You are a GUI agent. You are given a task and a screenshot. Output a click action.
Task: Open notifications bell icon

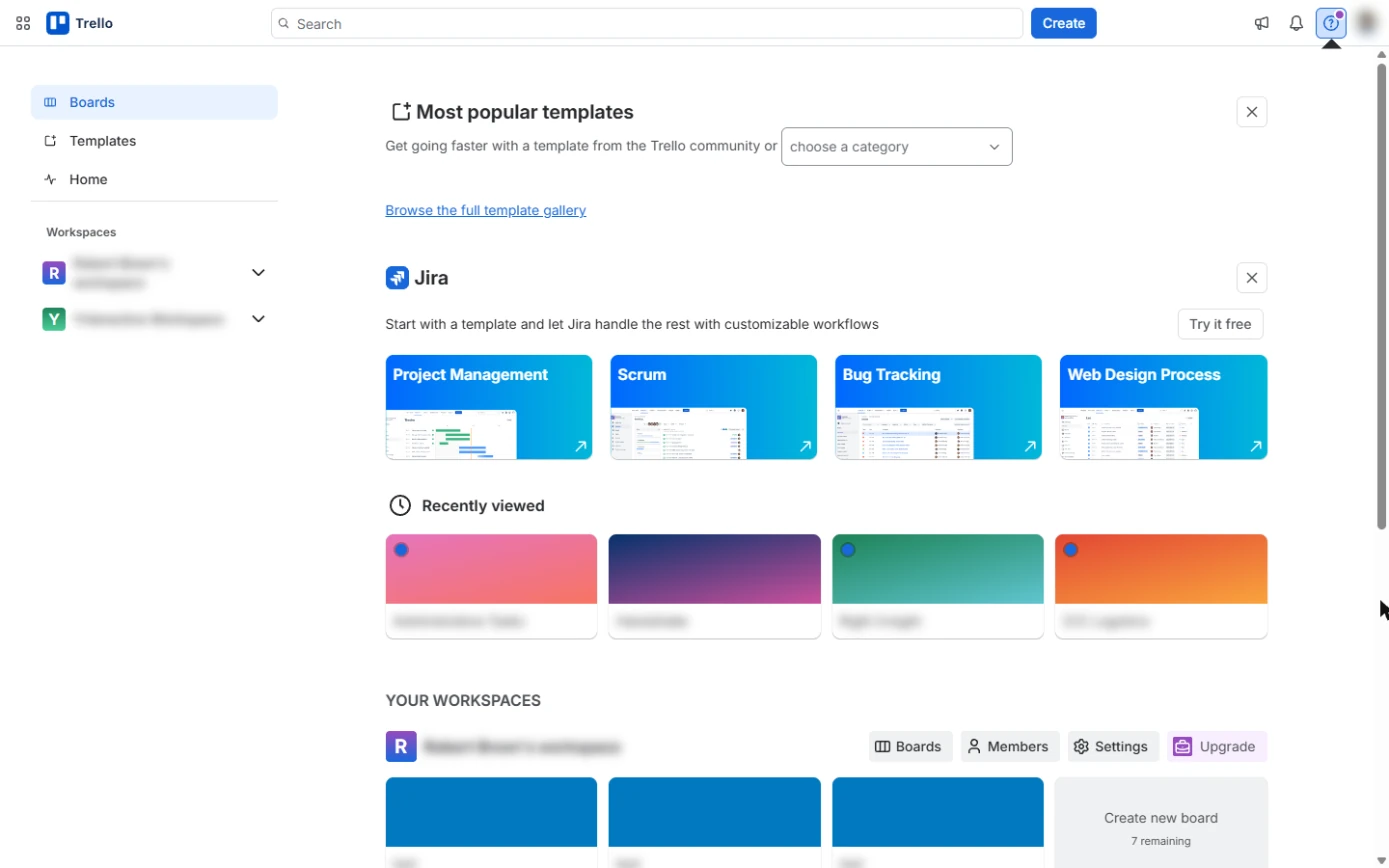[1296, 23]
